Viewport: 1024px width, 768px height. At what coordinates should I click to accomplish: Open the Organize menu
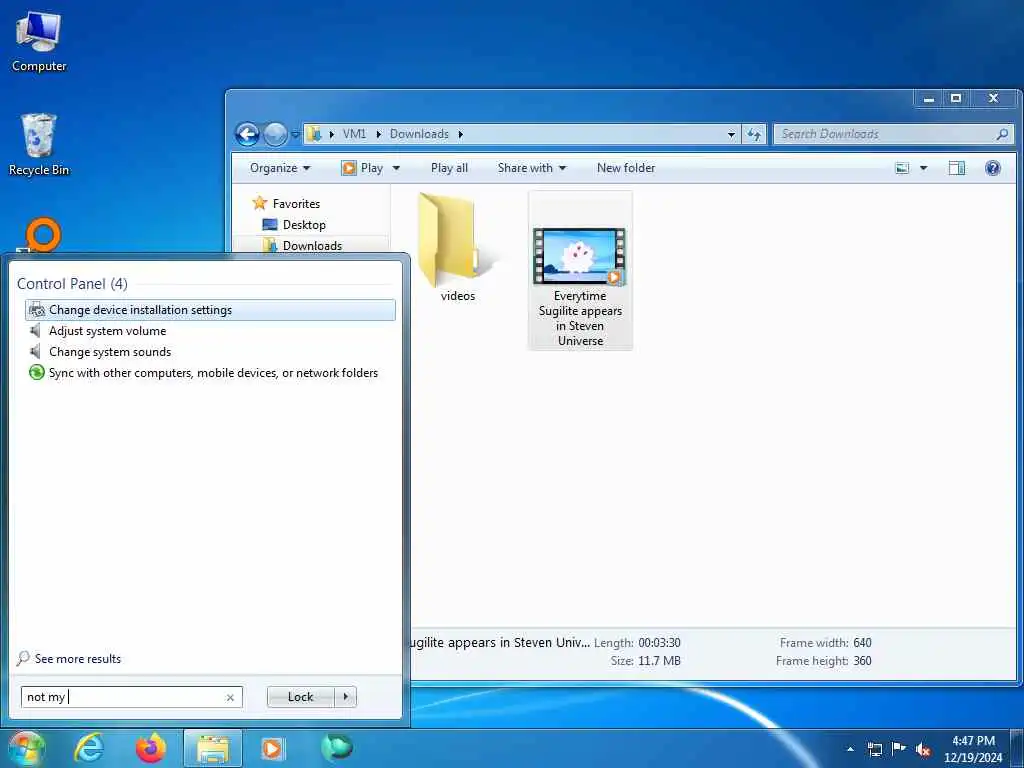(280, 168)
